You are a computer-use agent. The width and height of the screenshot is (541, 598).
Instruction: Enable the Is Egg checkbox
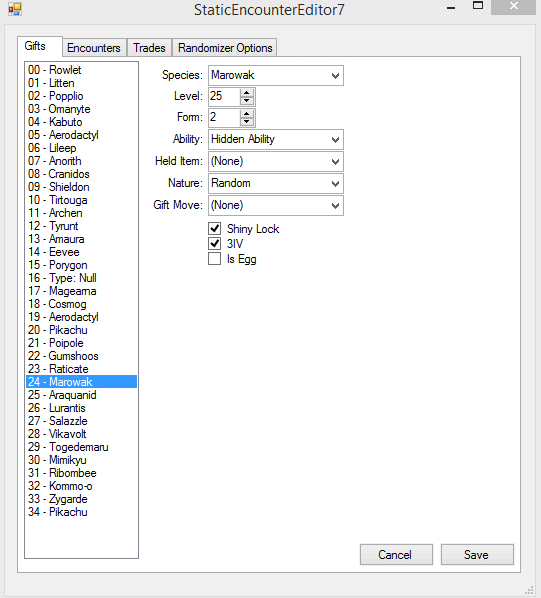215,259
